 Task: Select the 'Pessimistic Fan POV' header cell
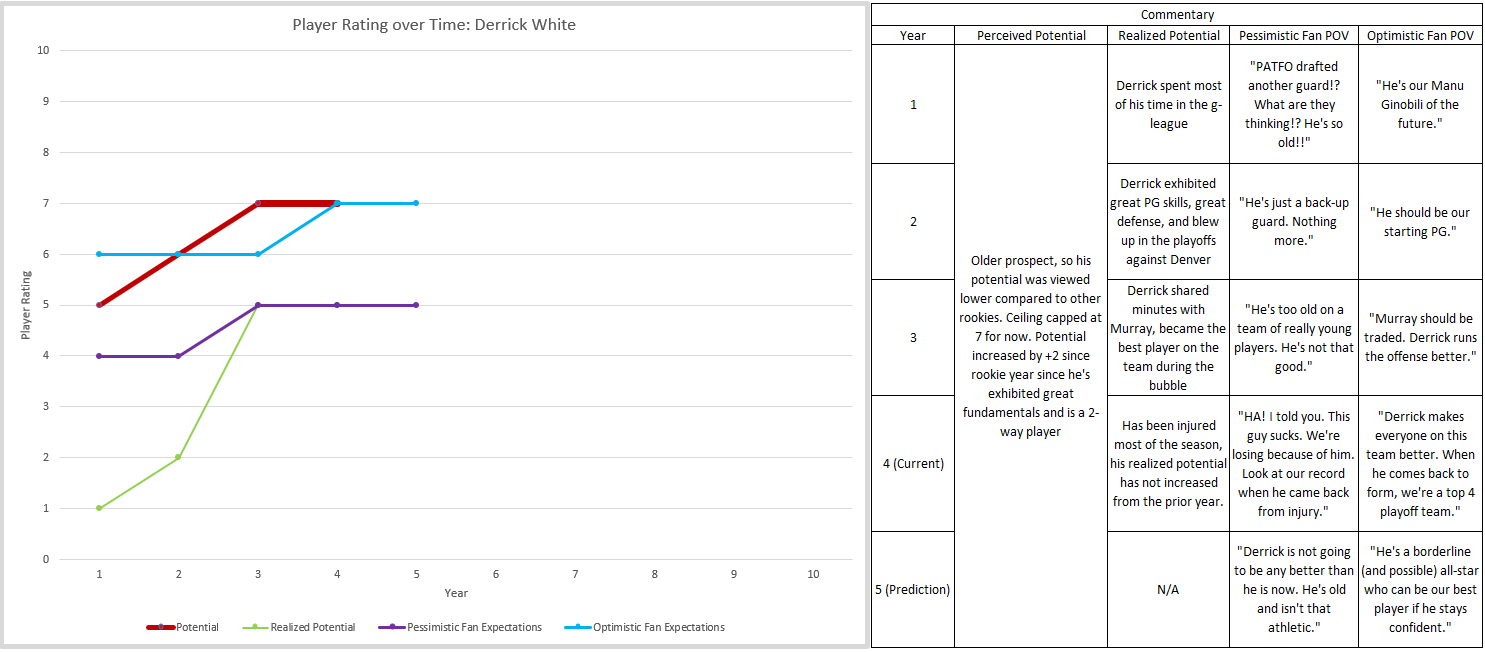(1293, 35)
